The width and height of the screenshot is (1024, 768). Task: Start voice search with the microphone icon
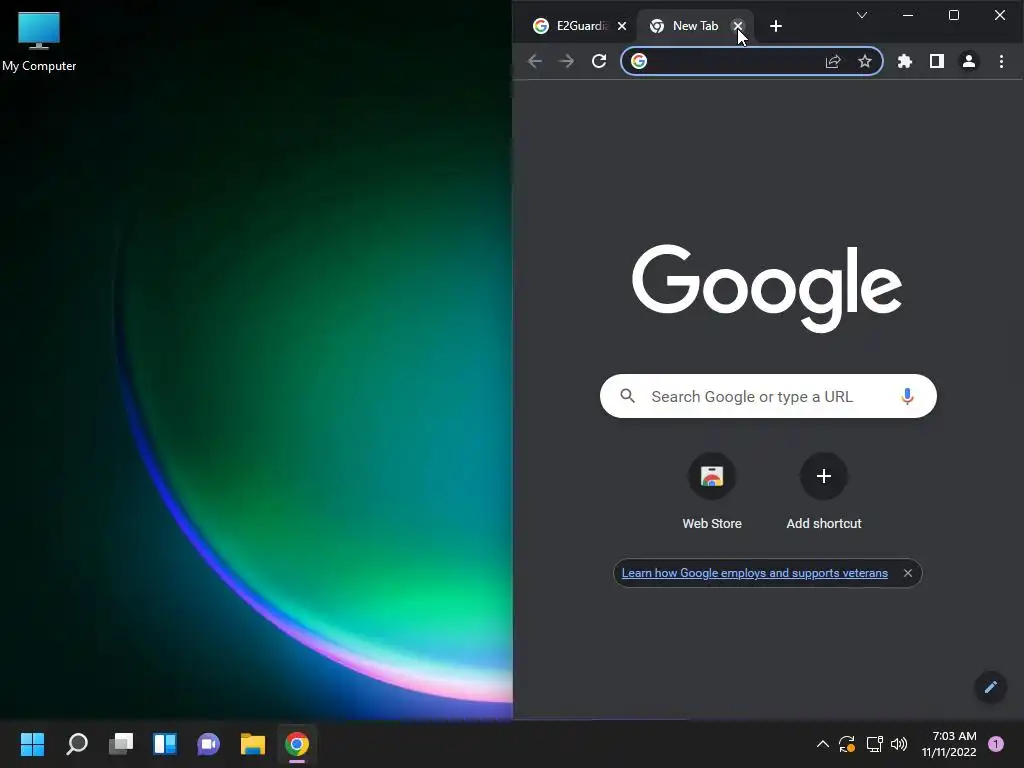coord(907,396)
